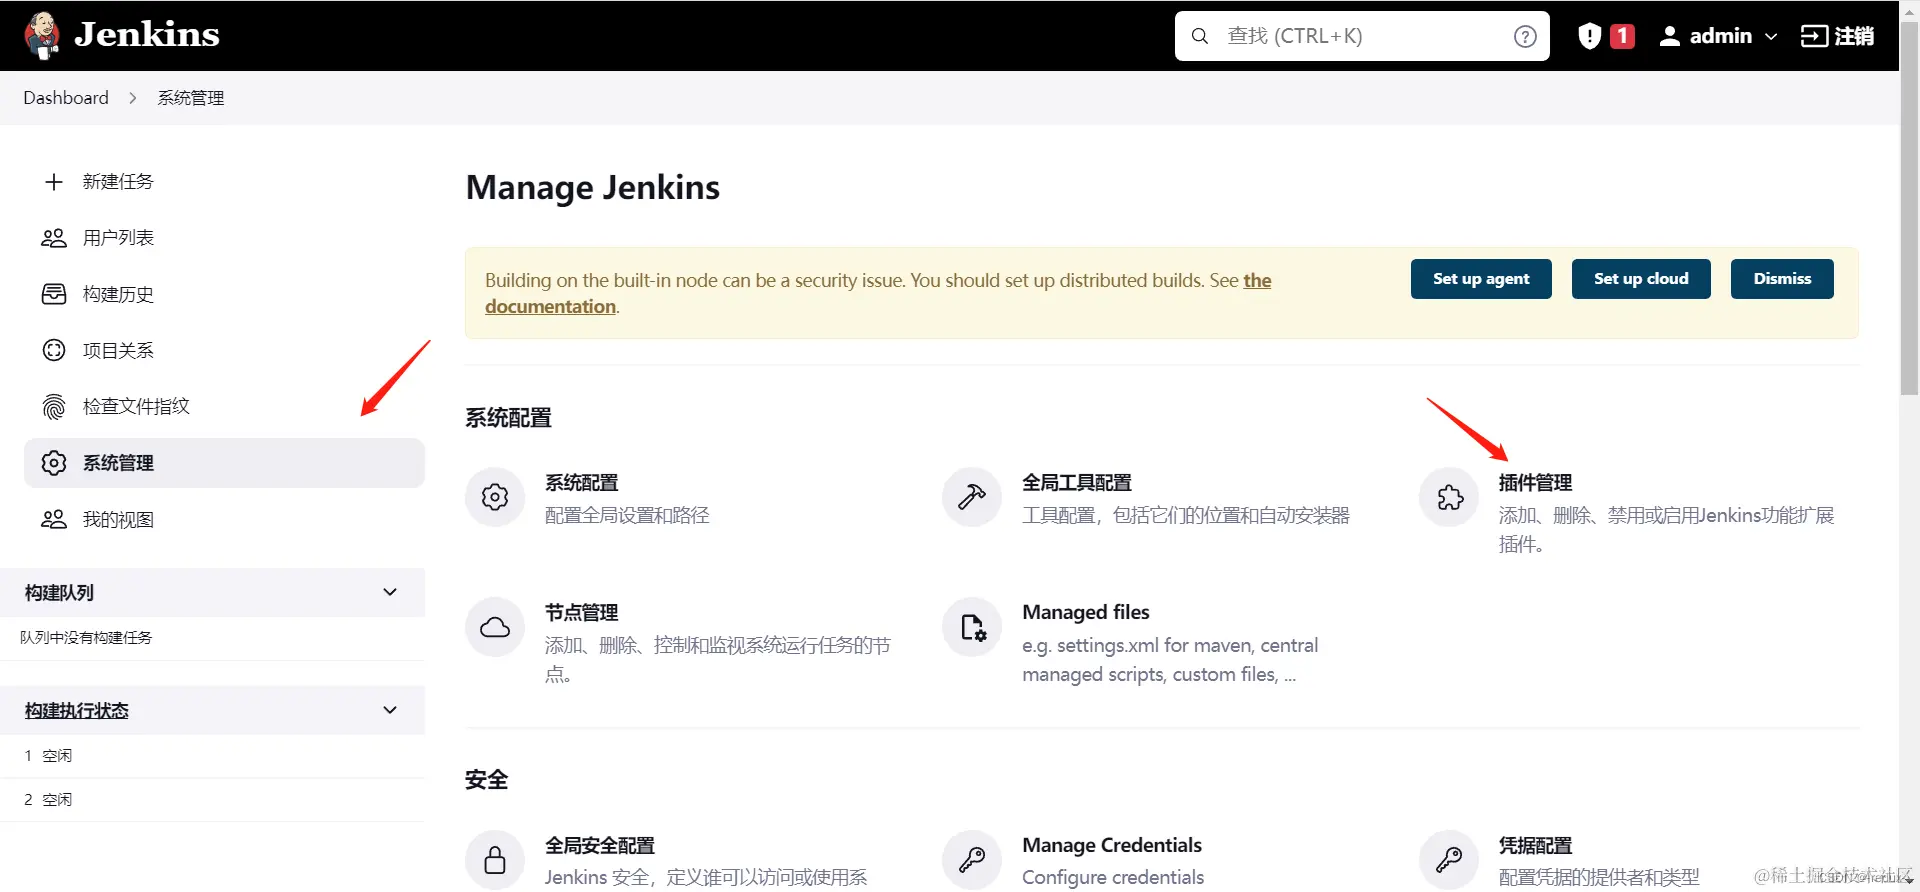Viewport: 1920px width, 892px height.
Task: Collapse the 构建执行状态 panel chevron
Action: (x=390, y=710)
